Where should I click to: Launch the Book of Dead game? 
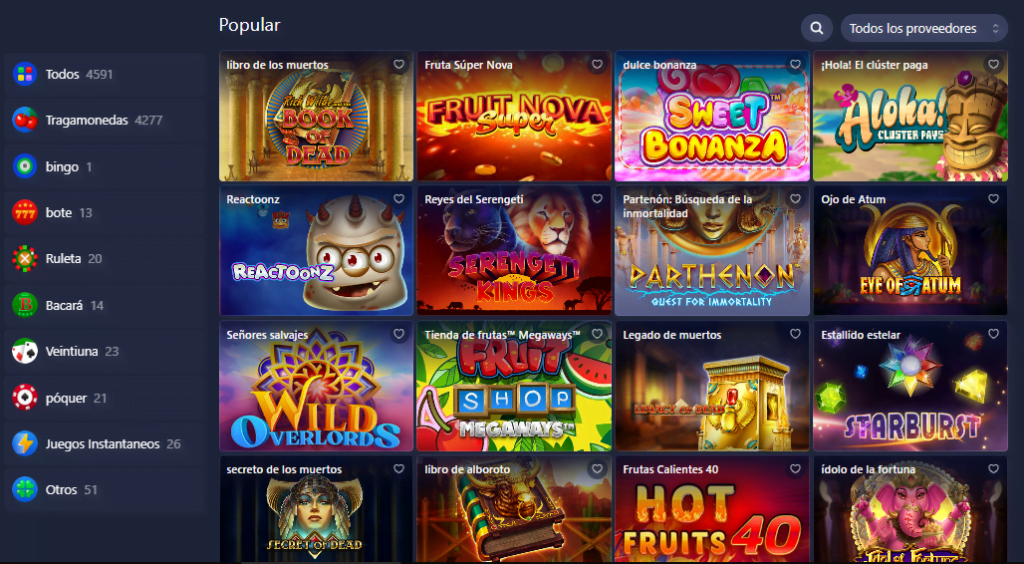[x=316, y=116]
